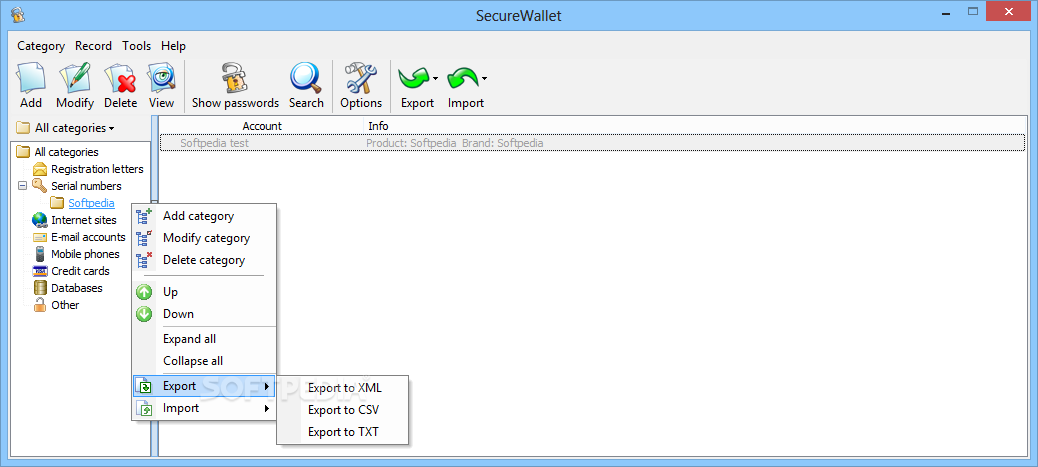
Task: Open the All categories dropdown header
Action: point(65,128)
